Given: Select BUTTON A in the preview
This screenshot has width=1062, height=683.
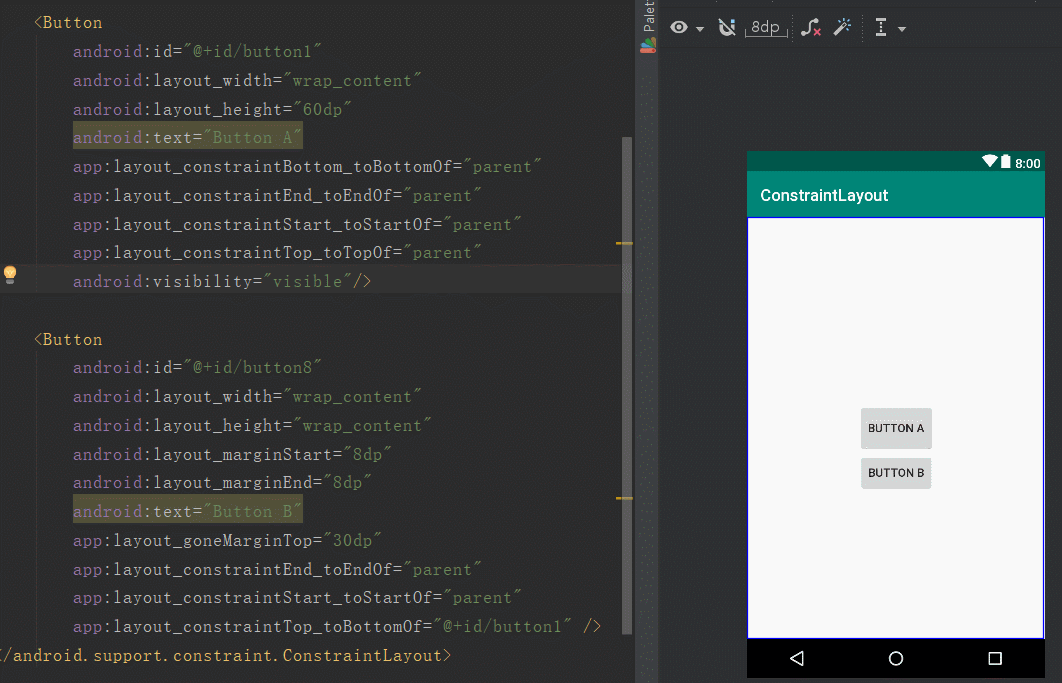Looking at the screenshot, I should 896,428.
